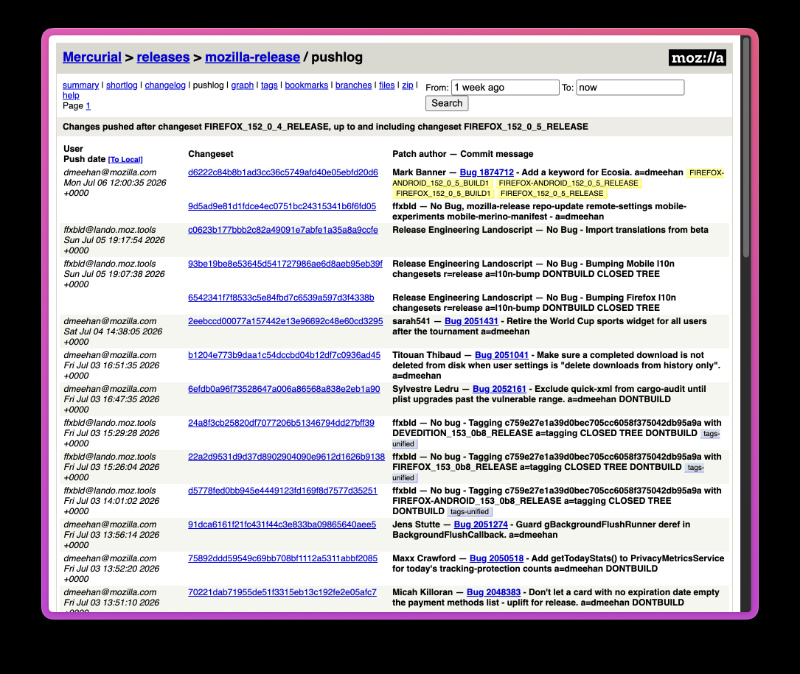Click the Search button
The image size is (800, 674).
(x=446, y=103)
